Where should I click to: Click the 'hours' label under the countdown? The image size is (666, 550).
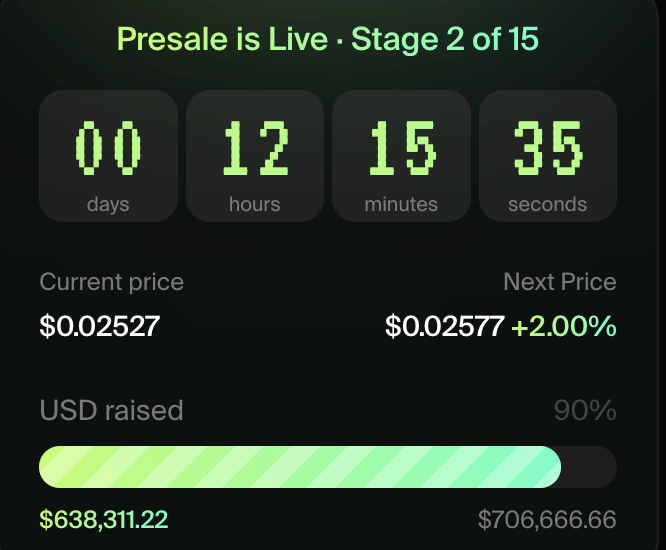pyautogui.click(x=255, y=204)
